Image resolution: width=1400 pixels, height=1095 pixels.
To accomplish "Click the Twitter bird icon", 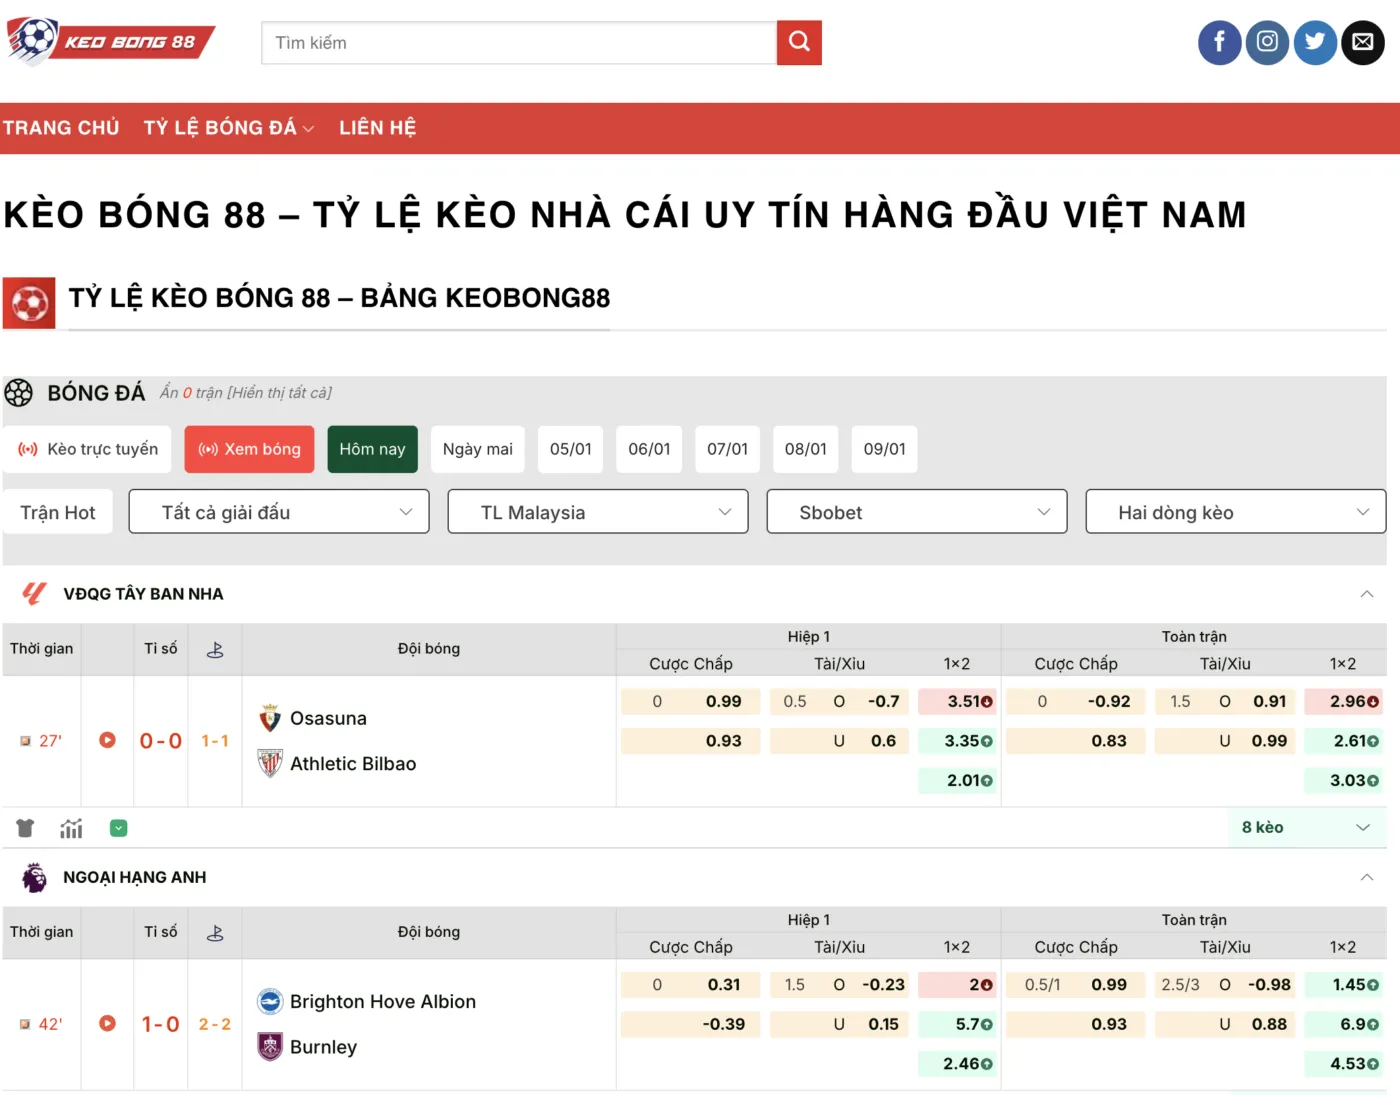I will point(1315,42).
